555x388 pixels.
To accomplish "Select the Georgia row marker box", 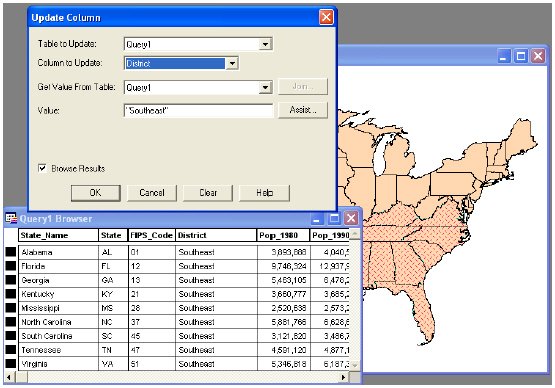I will tap(11, 280).
